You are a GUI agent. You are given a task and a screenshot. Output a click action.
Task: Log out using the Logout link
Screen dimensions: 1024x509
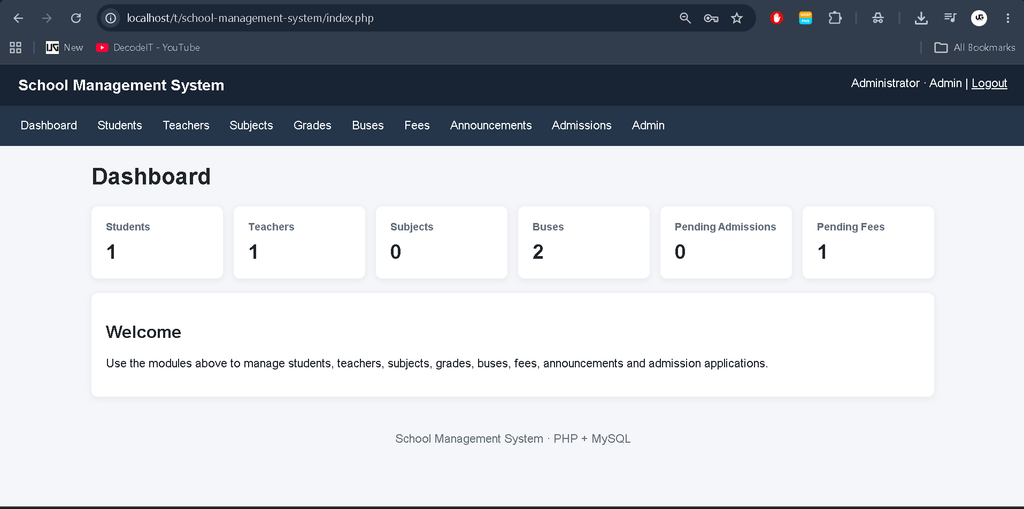[x=989, y=84]
